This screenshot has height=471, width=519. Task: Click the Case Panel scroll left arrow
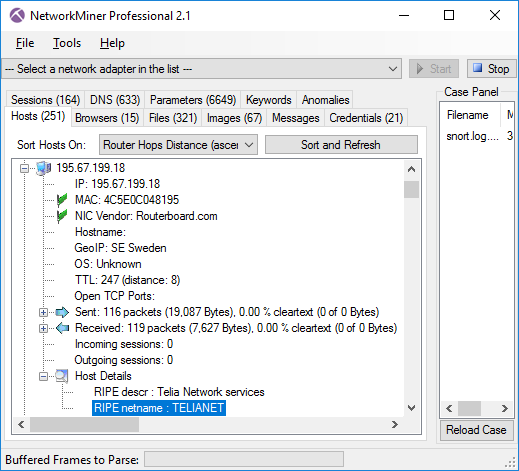click(x=449, y=408)
